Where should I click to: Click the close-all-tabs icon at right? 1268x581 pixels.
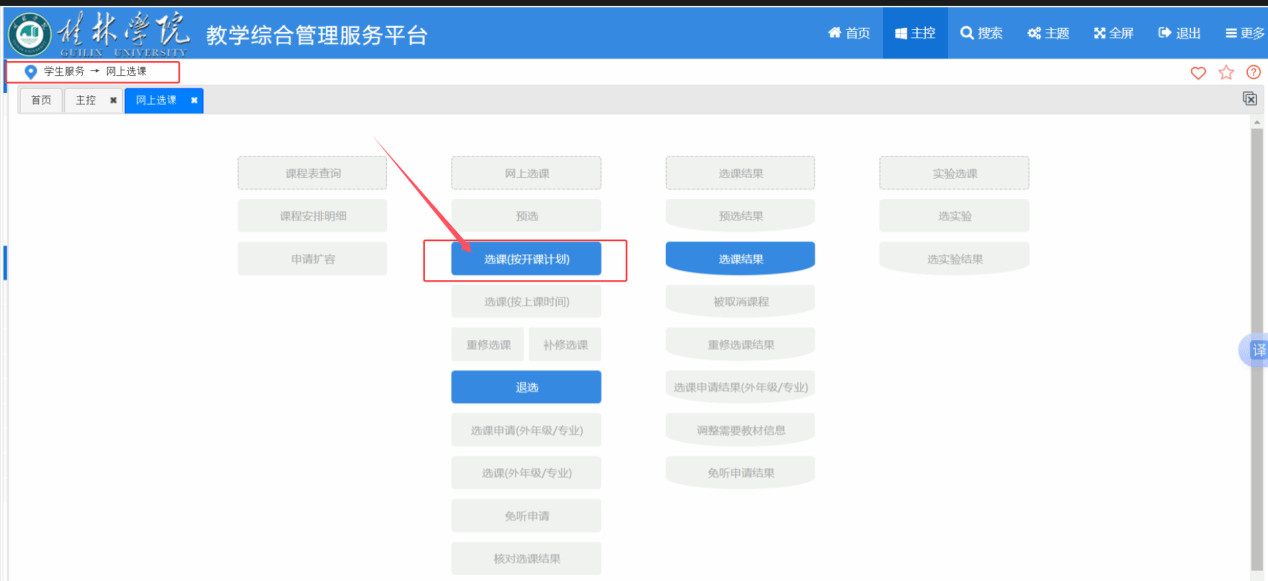pyautogui.click(x=1249, y=98)
